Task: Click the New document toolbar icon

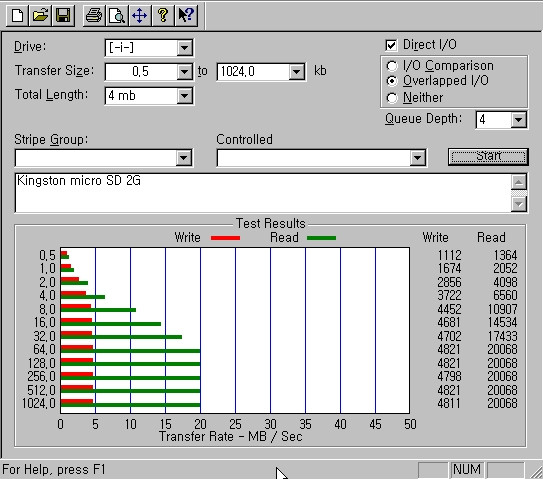Action: tap(17, 16)
